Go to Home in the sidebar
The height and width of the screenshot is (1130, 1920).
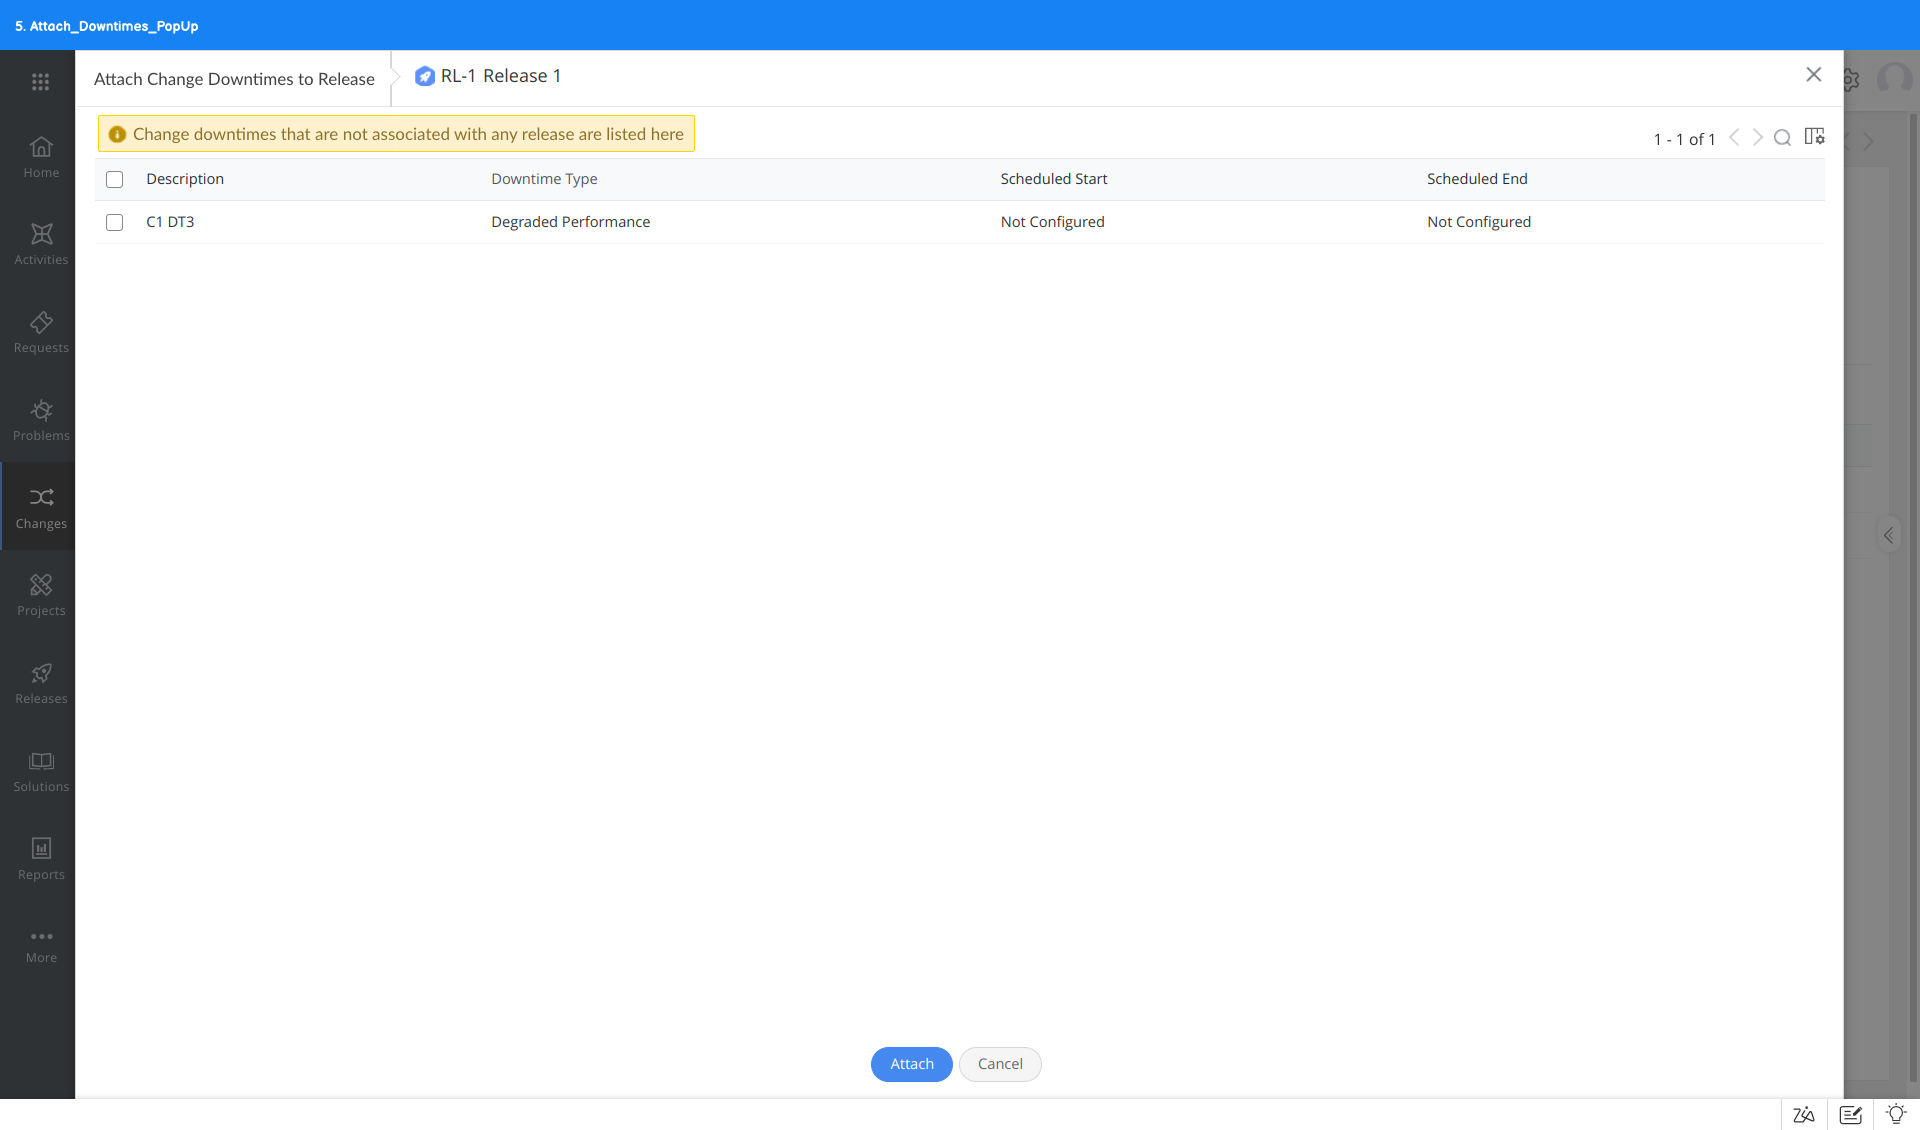41,158
